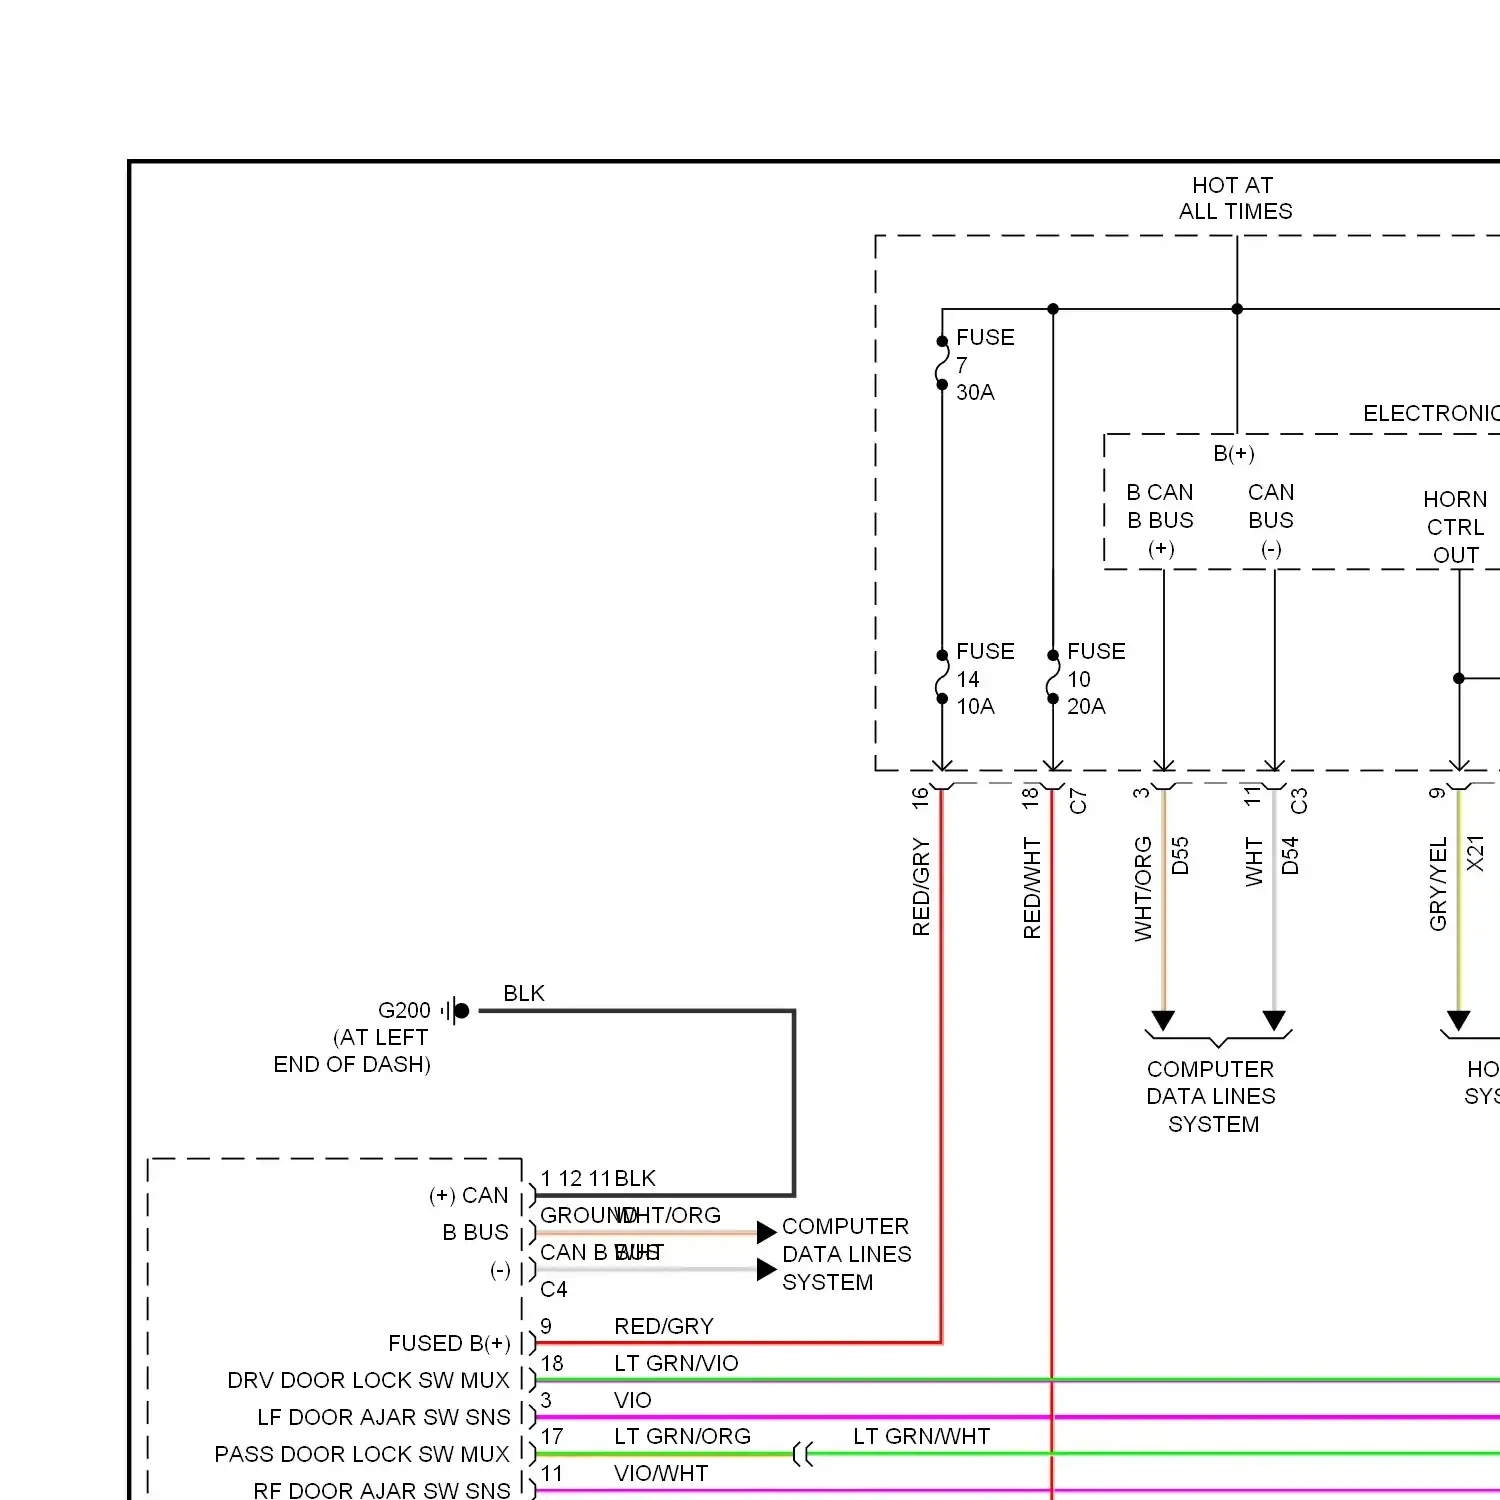Select the FUSE 7 30A label

[984, 365]
